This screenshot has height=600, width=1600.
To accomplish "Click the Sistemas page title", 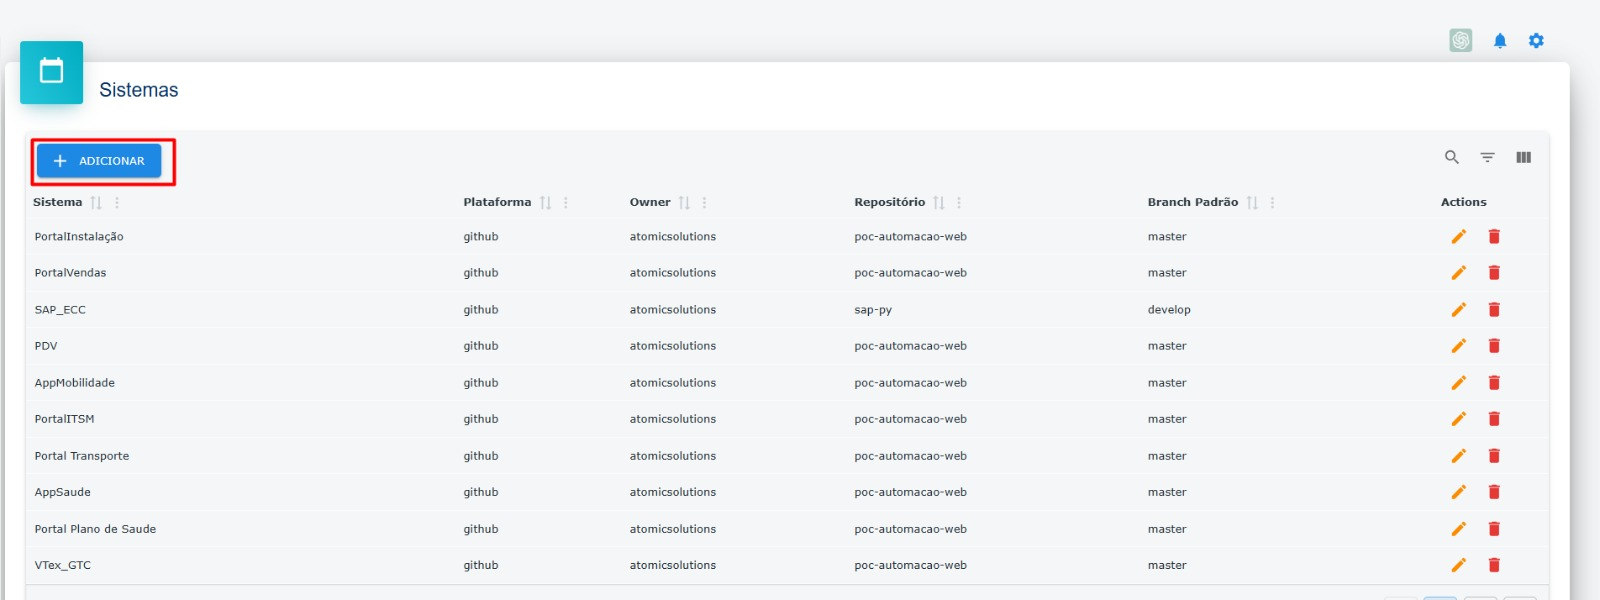I will point(139,90).
